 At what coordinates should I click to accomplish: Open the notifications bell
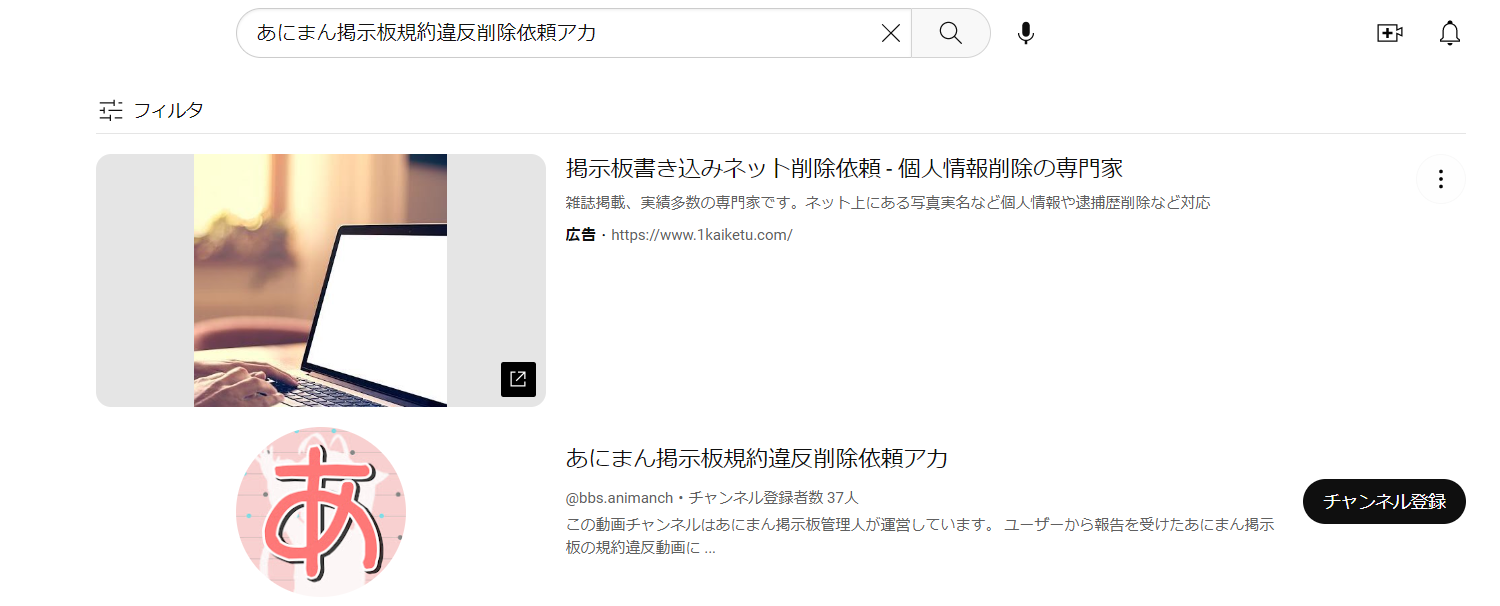click(1449, 33)
